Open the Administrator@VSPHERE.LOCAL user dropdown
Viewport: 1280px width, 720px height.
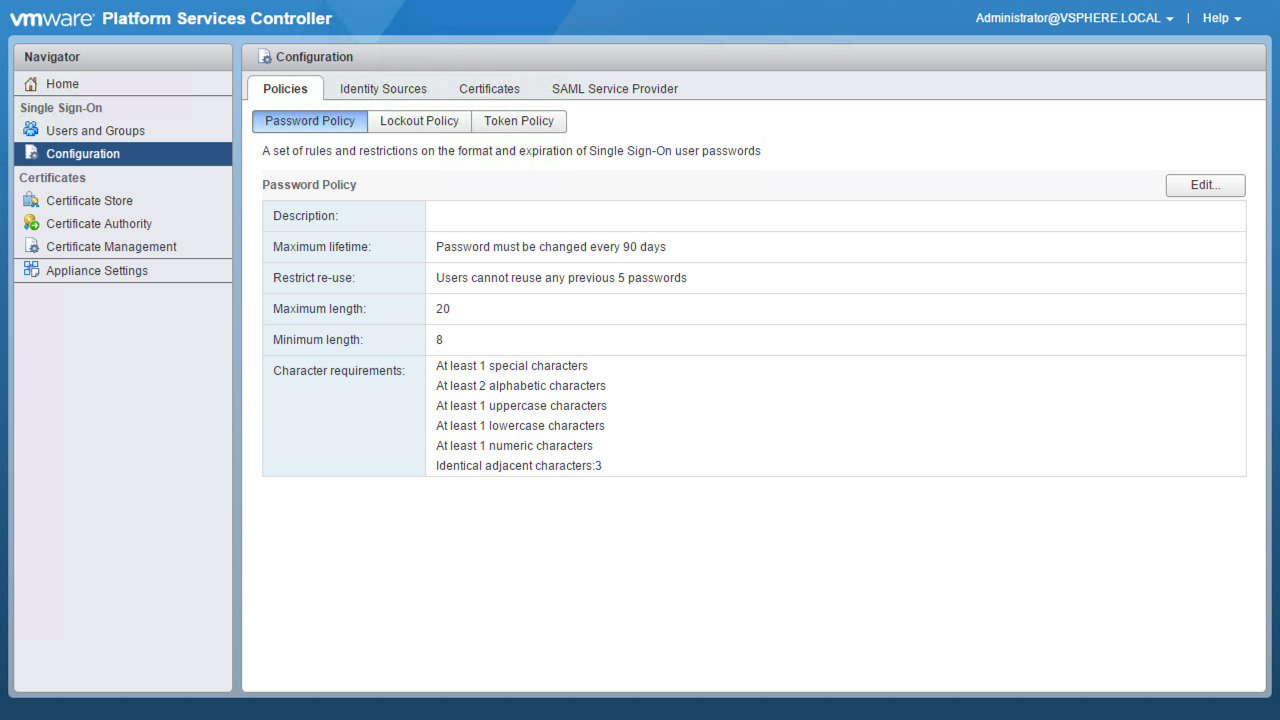pos(1074,18)
